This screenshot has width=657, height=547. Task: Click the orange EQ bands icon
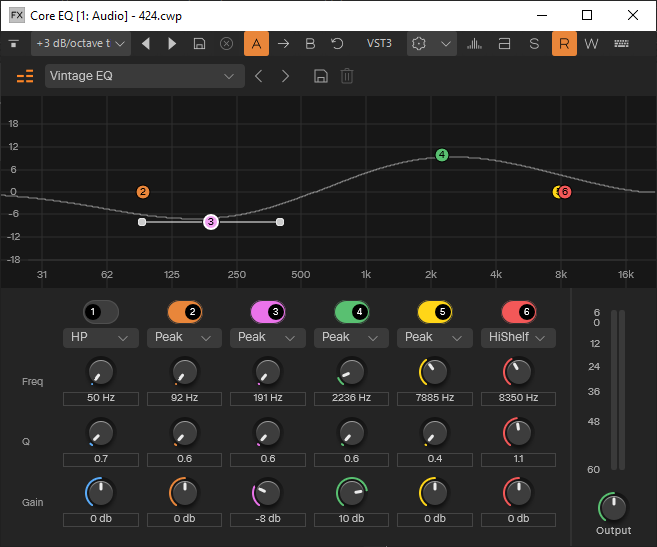(25, 76)
